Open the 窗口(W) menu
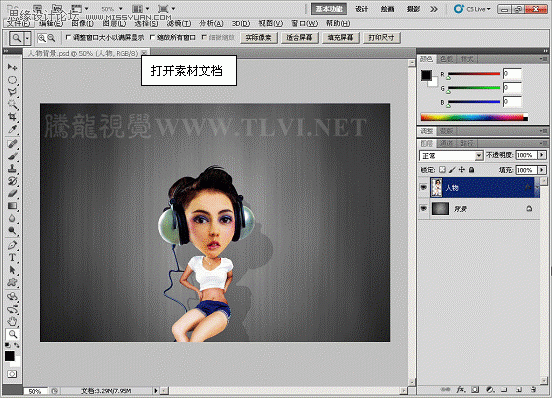 pyautogui.click(x=305, y=23)
